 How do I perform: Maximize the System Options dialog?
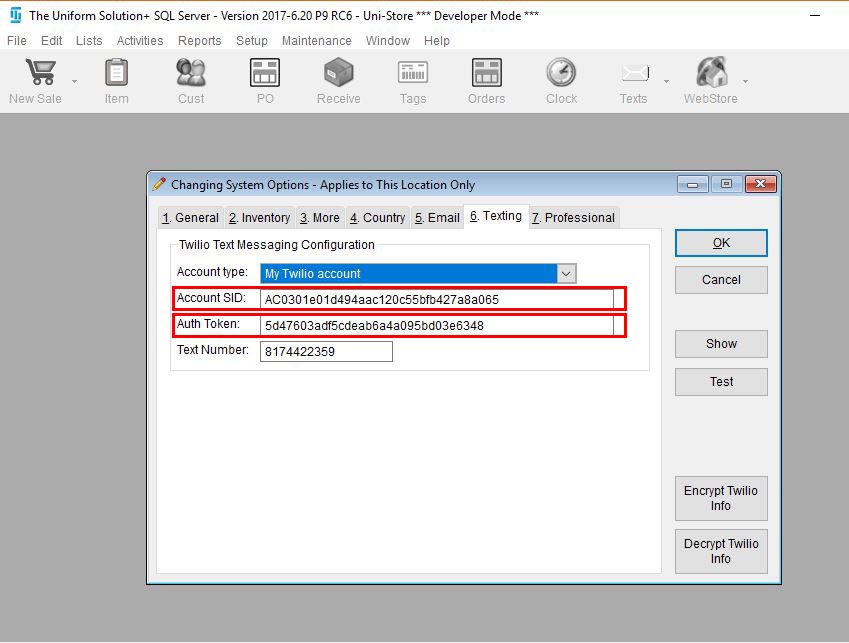coord(726,184)
